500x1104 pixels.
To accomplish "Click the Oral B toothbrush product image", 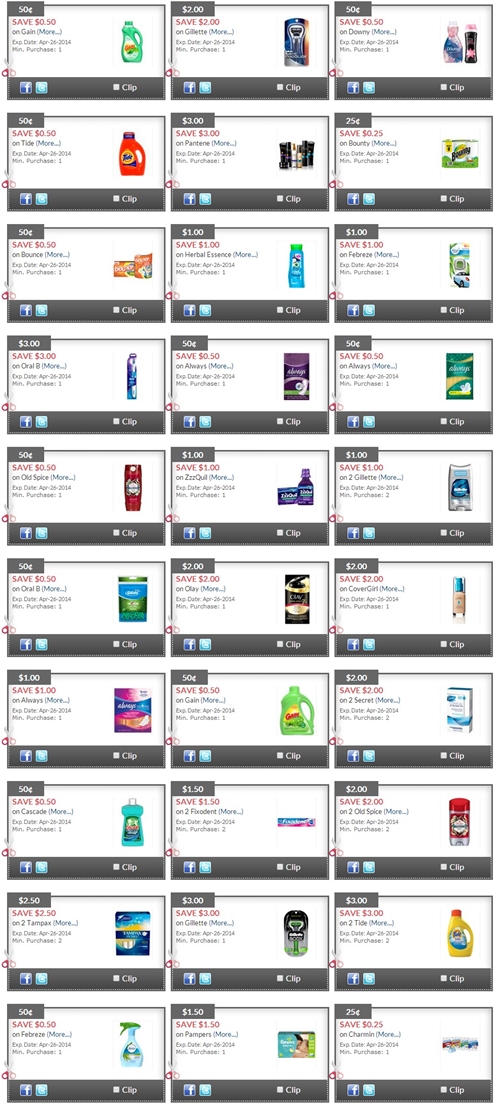I will [132, 377].
